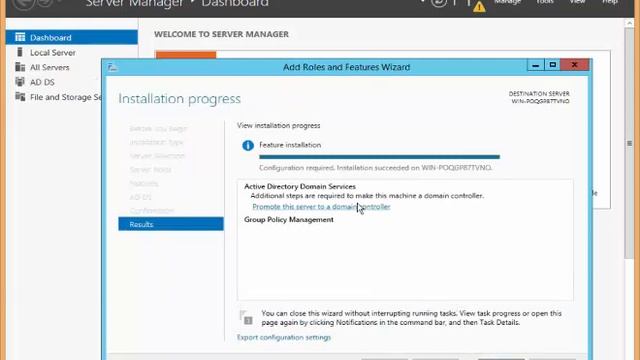Minimize the Add Roles and Features Wizard
Image resolution: width=640 pixels, height=360 pixels.
click(536, 65)
